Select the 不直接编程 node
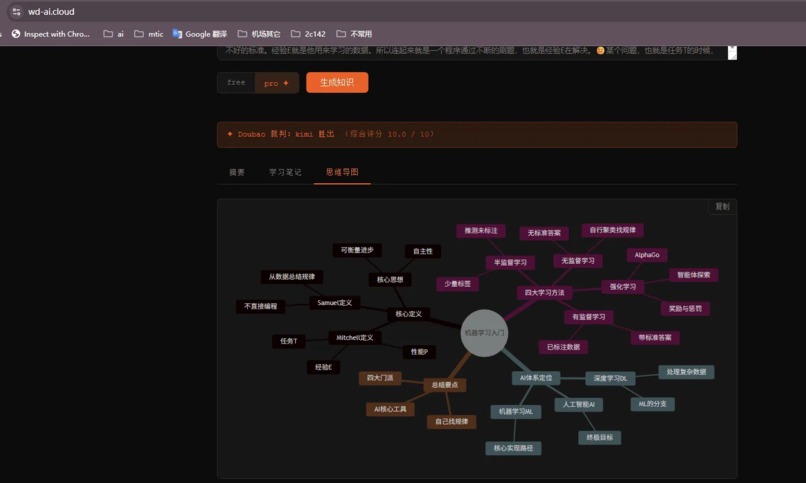This screenshot has width=806, height=483. coord(261,306)
